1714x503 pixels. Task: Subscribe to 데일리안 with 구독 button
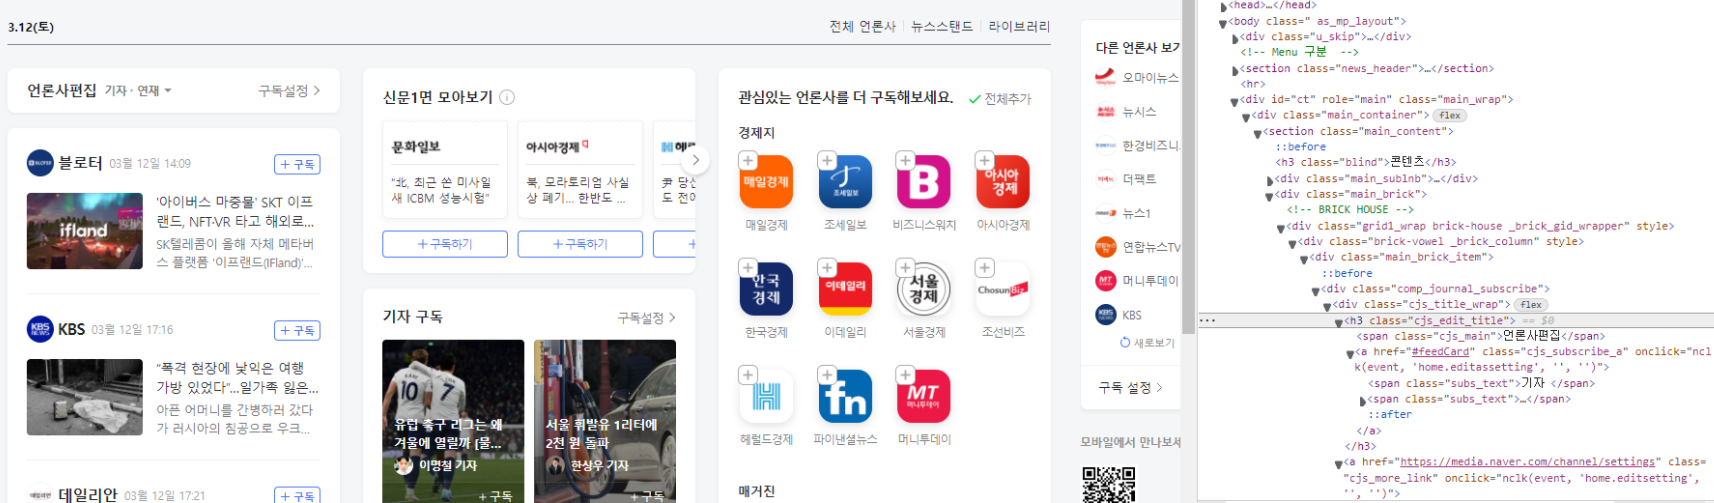pyautogui.click(x=297, y=495)
